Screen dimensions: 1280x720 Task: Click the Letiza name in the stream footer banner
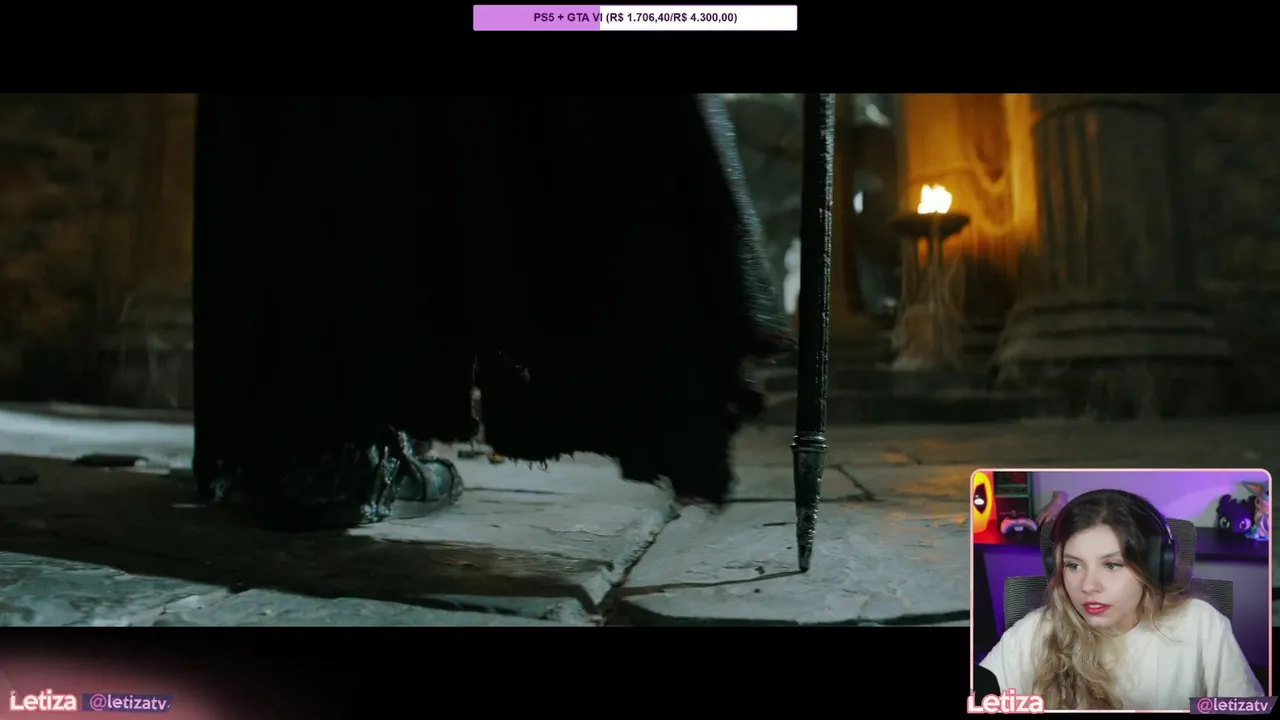tap(43, 702)
